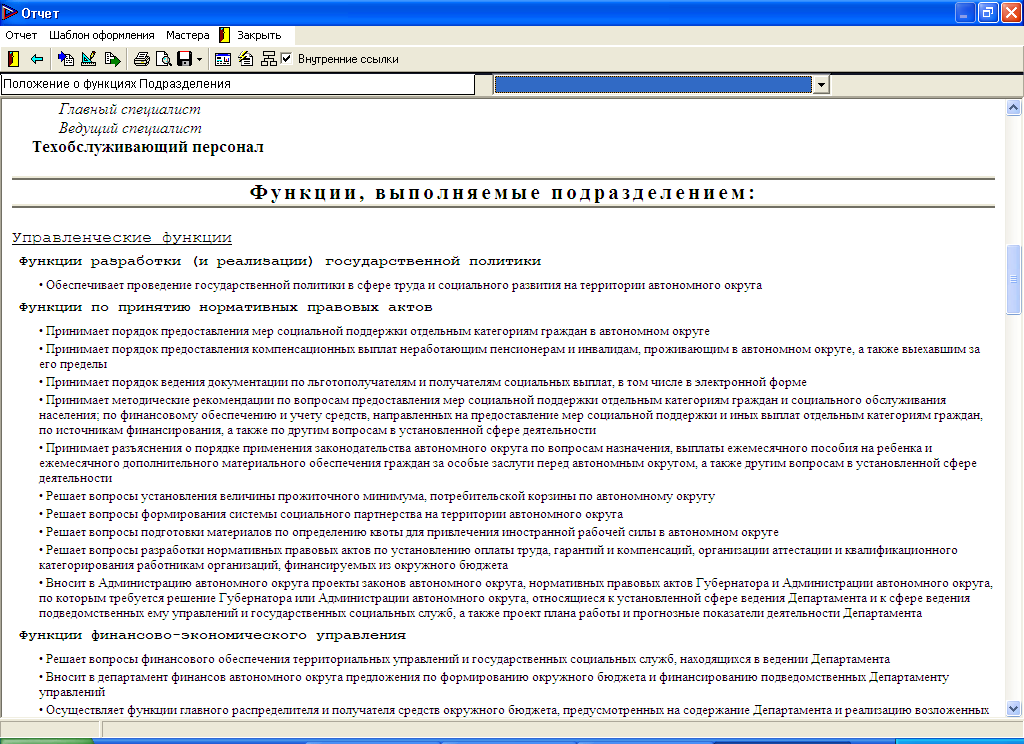
Task: Click the Управленческие функции underlined heading
Action: coord(122,238)
